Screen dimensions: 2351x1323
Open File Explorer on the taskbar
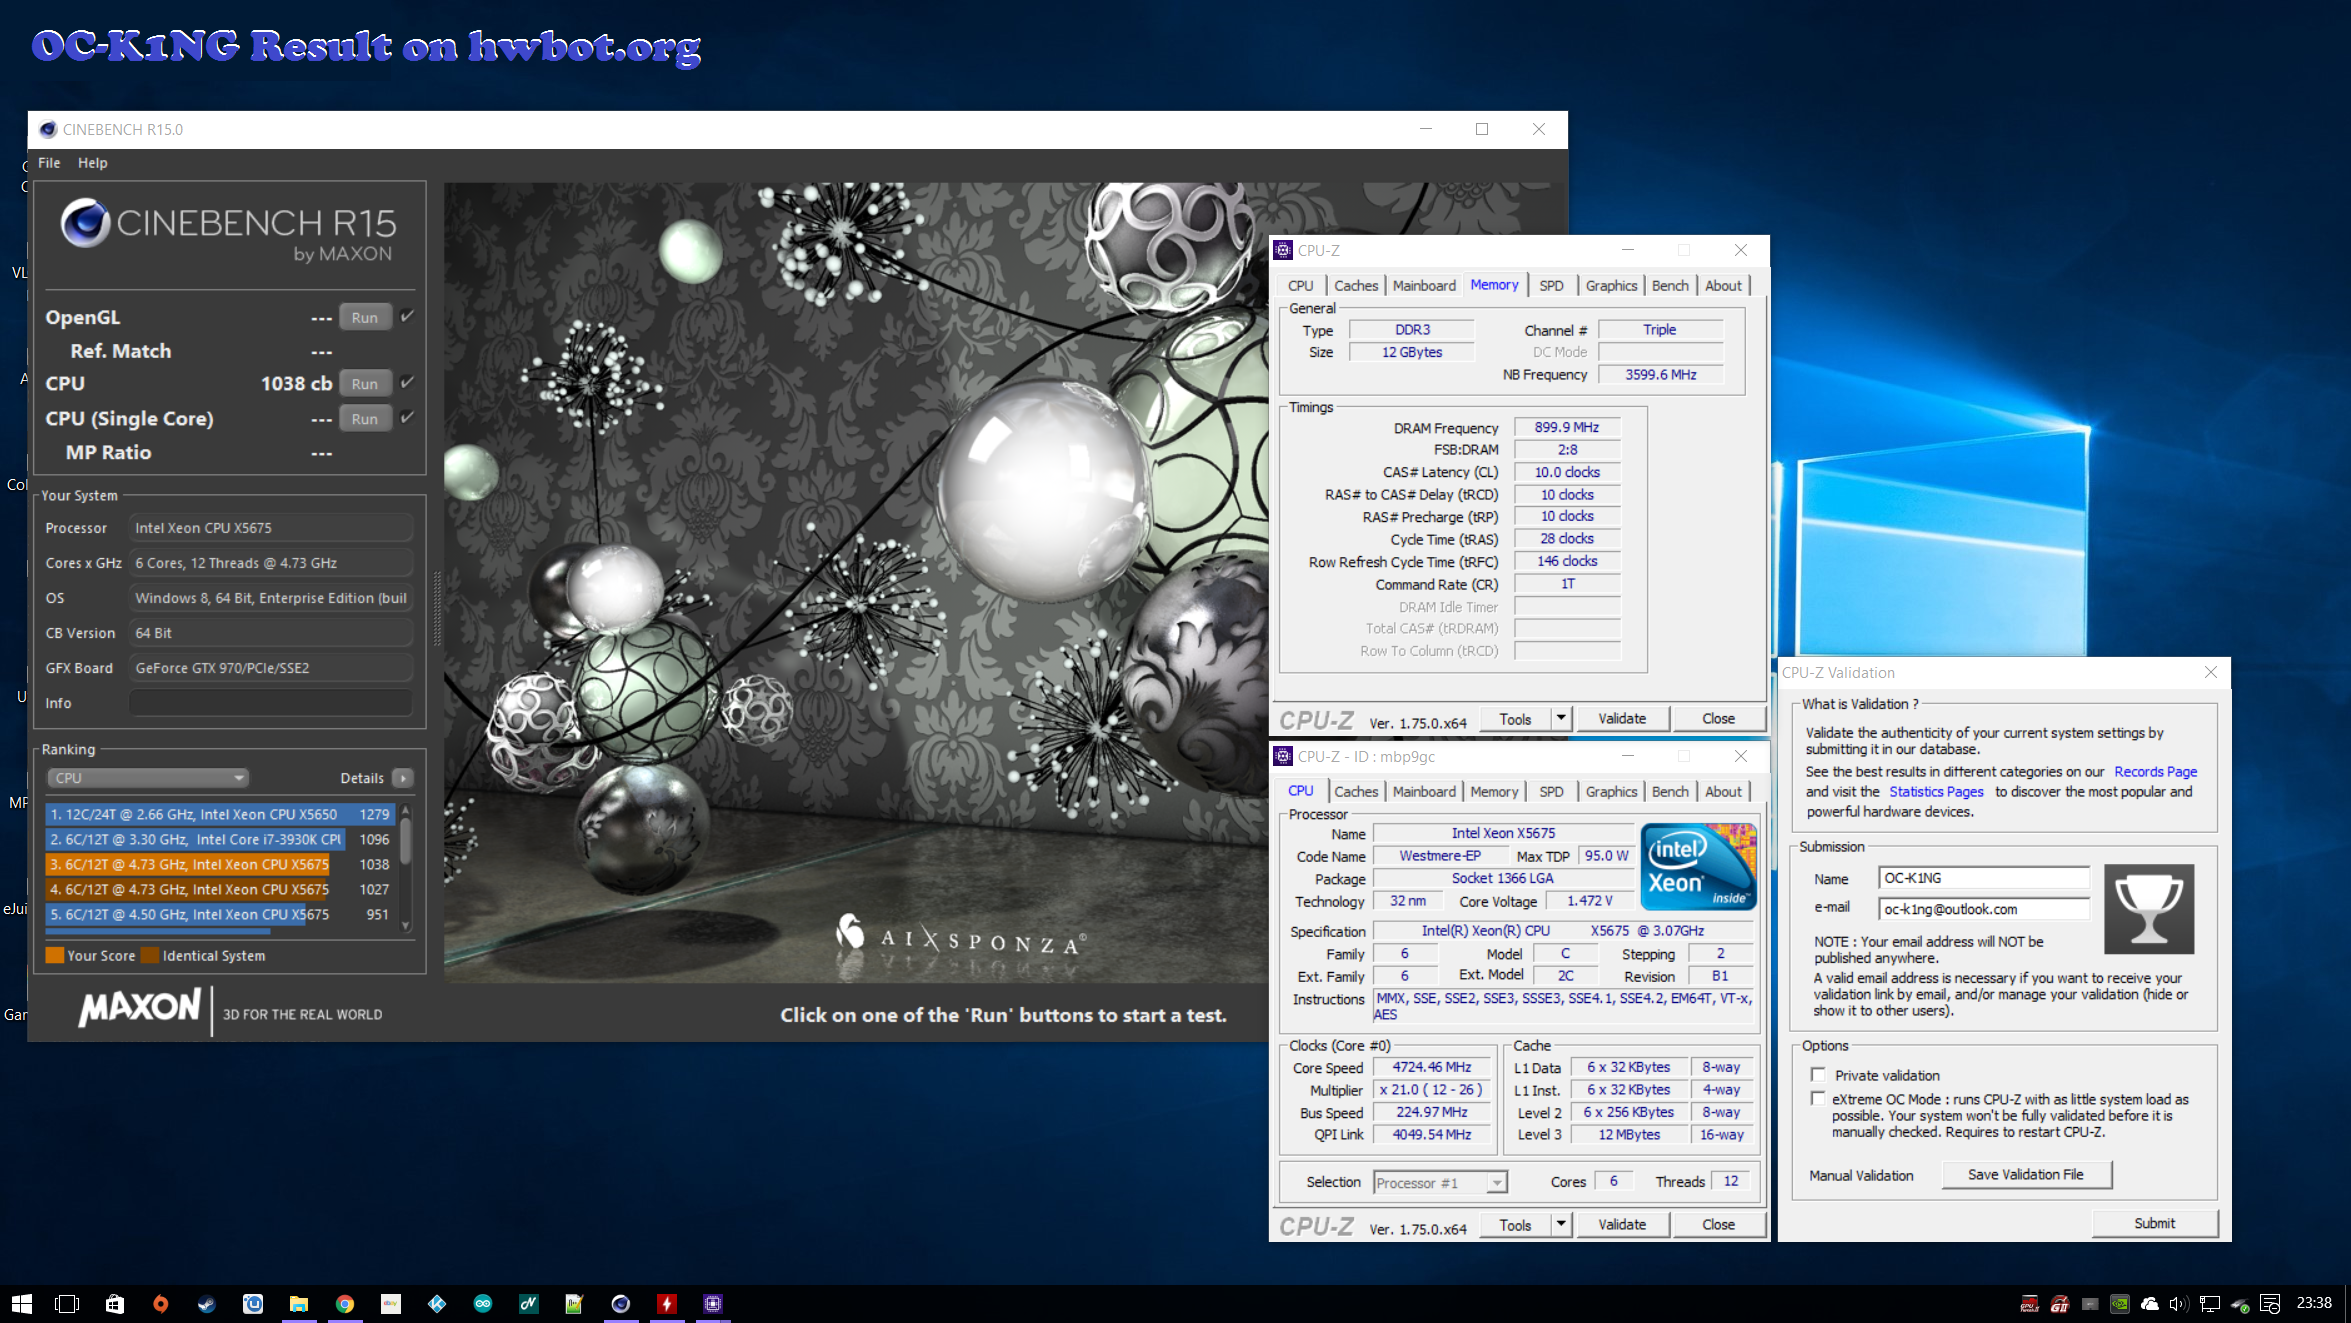pyautogui.click(x=299, y=1303)
